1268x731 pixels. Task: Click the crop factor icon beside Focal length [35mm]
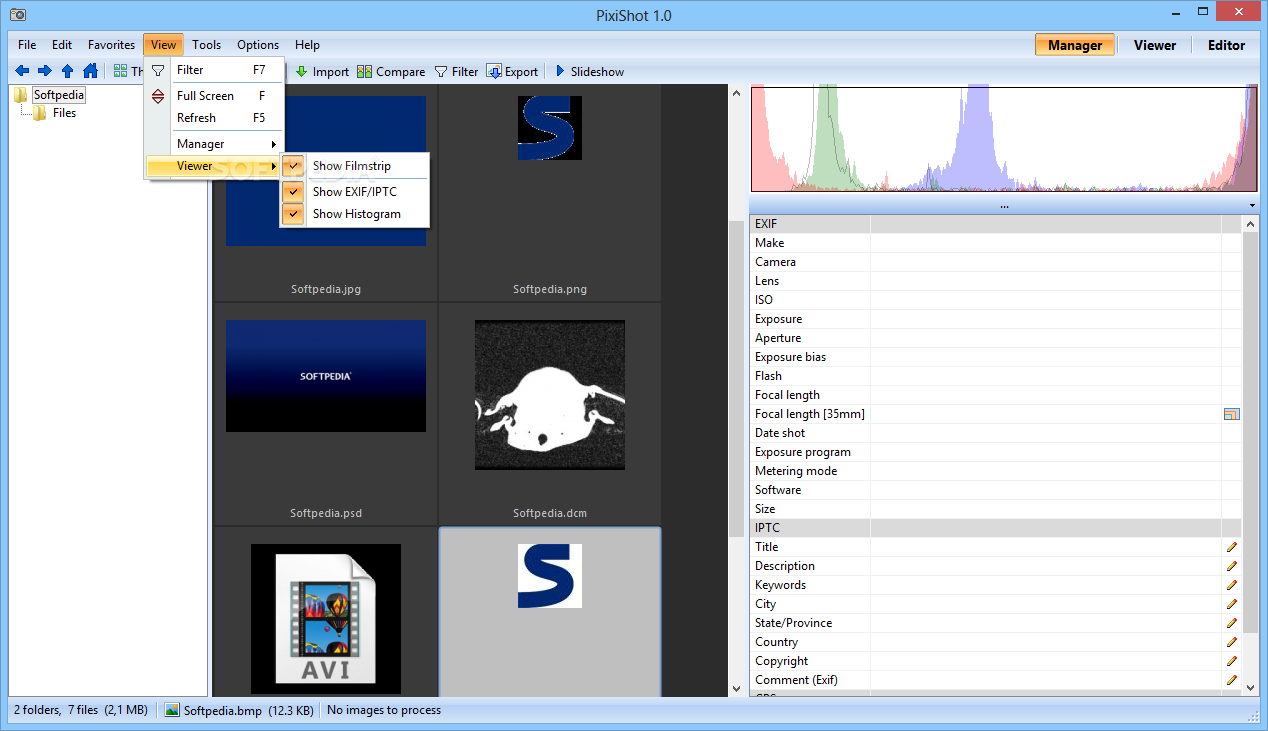[1231, 414]
